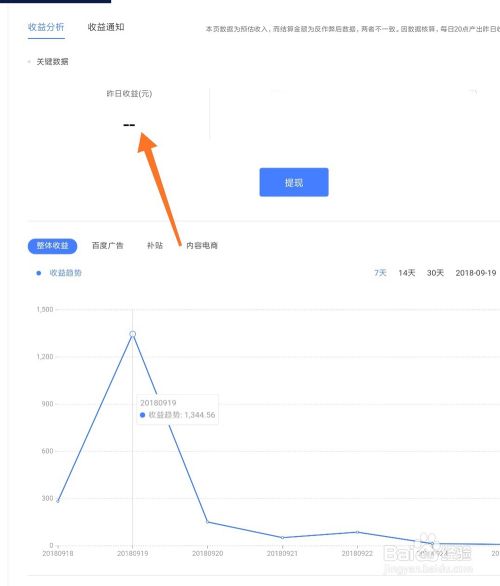Click the blue 提现 button
The image size is (500, 586).
(294, 182)
